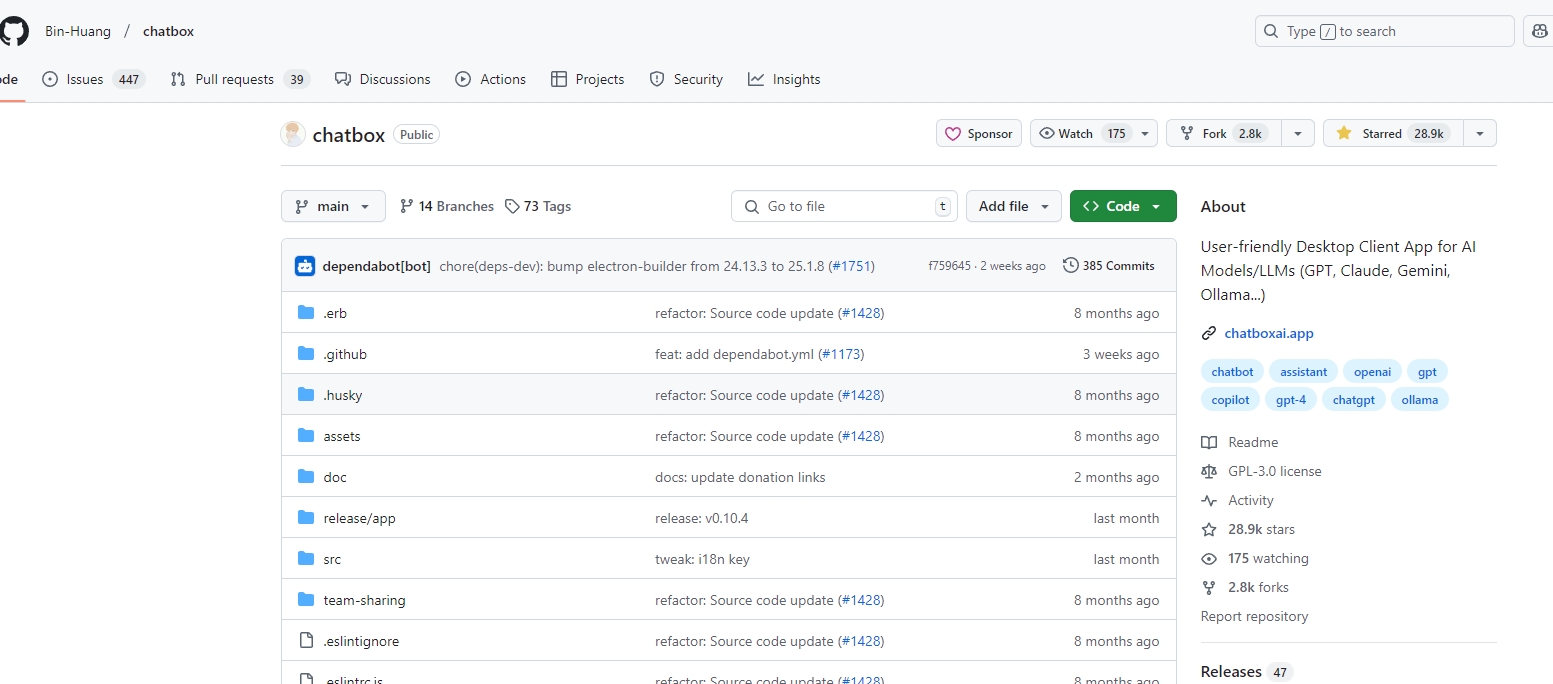Open Copilot icon beside the search bar
The image size is (1553, 684).
coord(1540,31)
